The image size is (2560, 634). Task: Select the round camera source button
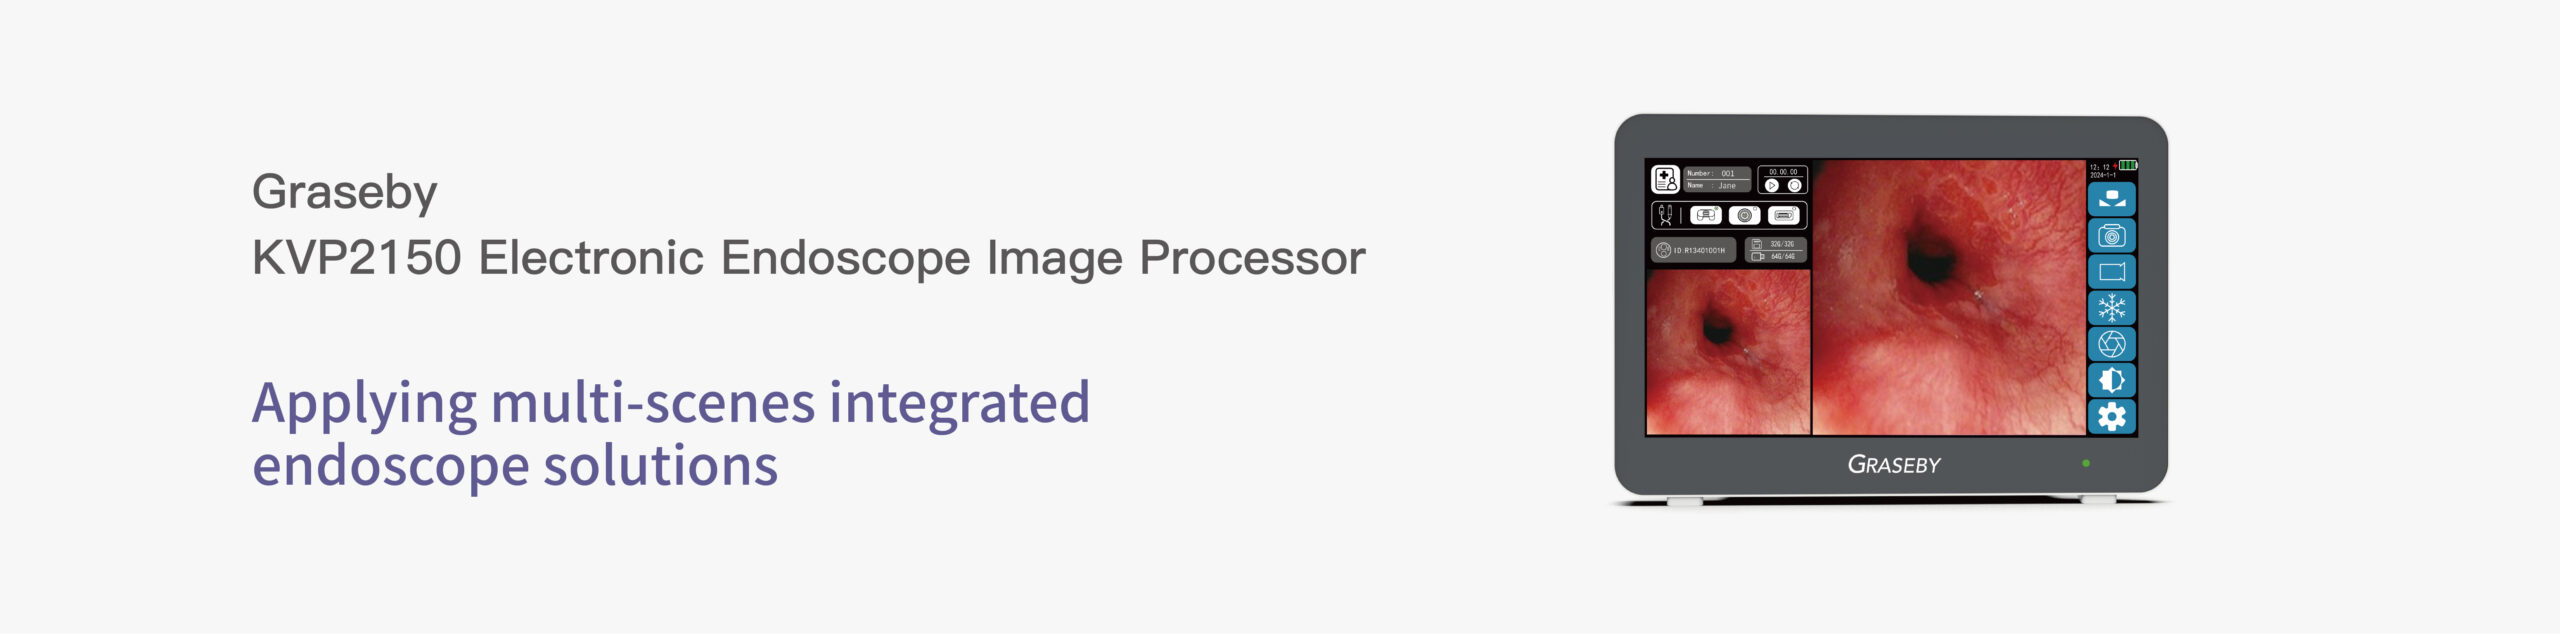[1745, 215]
